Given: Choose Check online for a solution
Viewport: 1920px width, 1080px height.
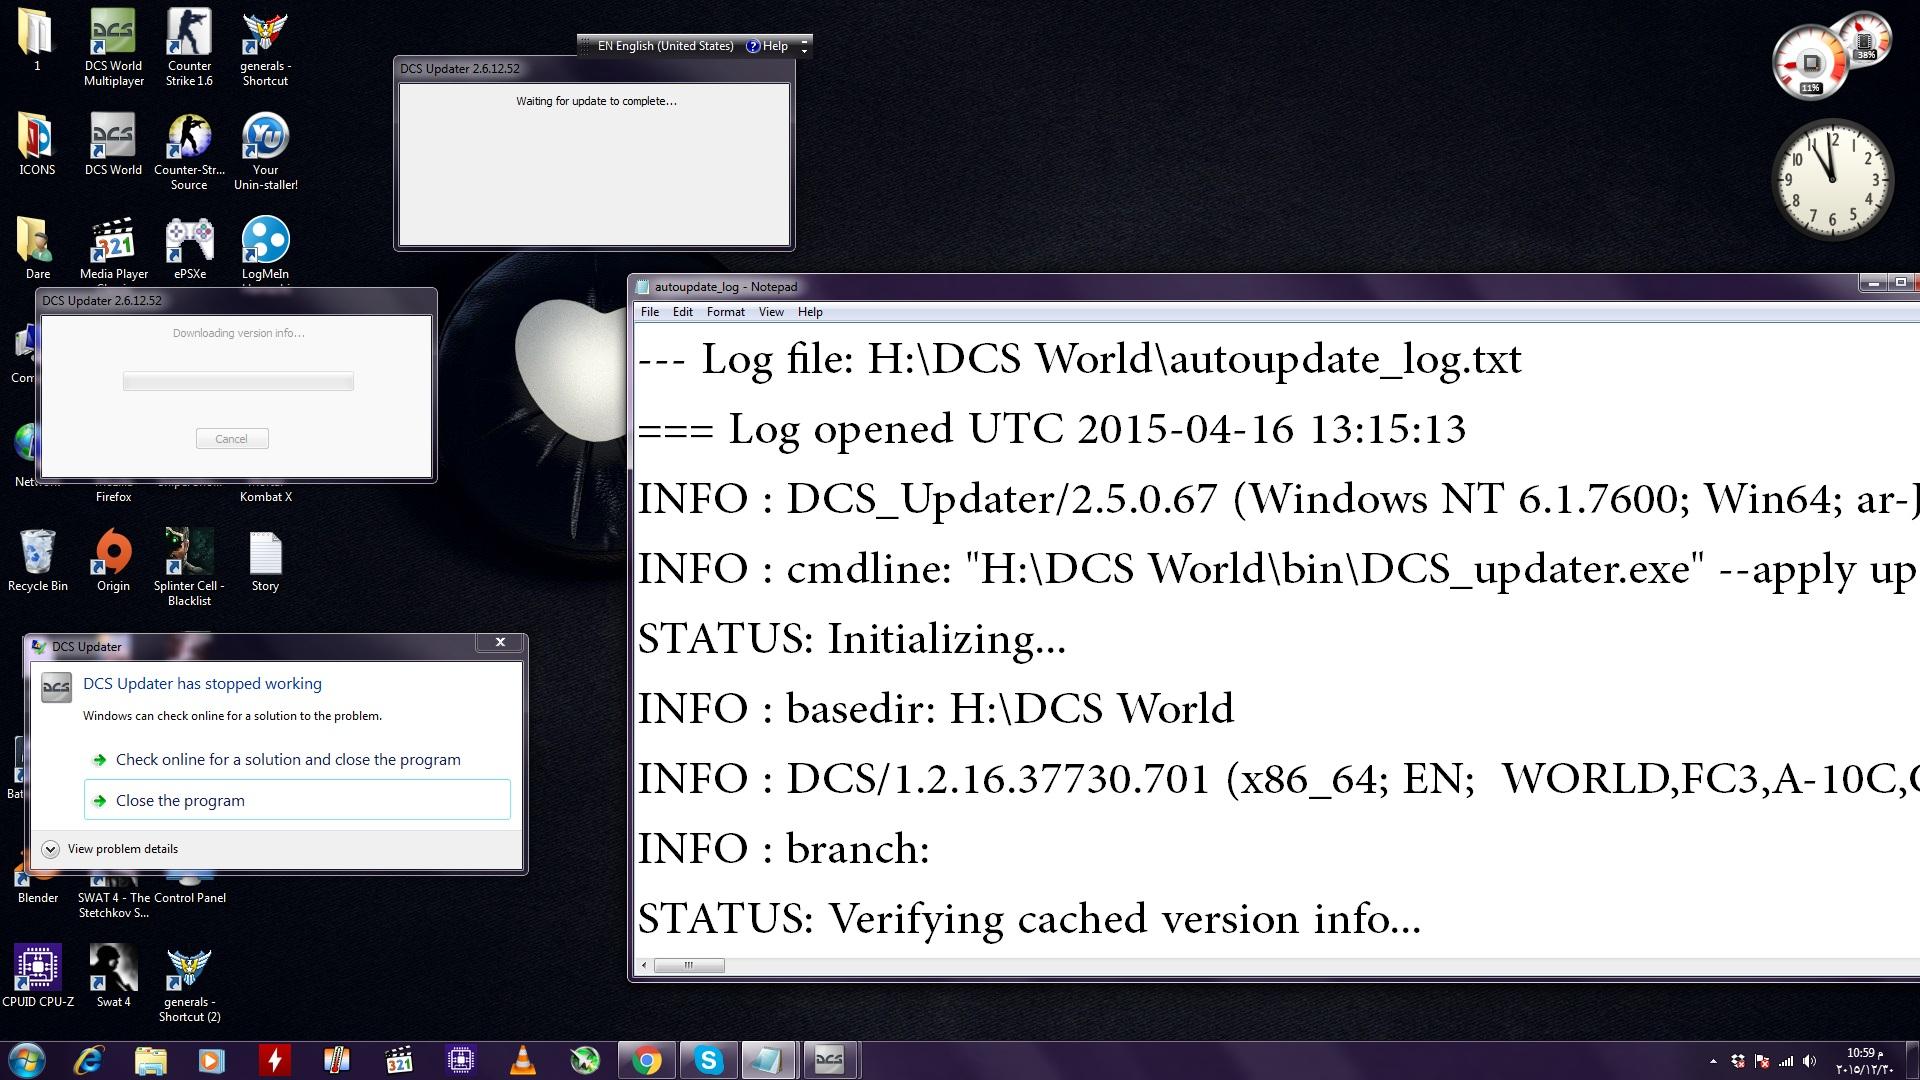Looking at the screenshot, I should pos(287,760).
